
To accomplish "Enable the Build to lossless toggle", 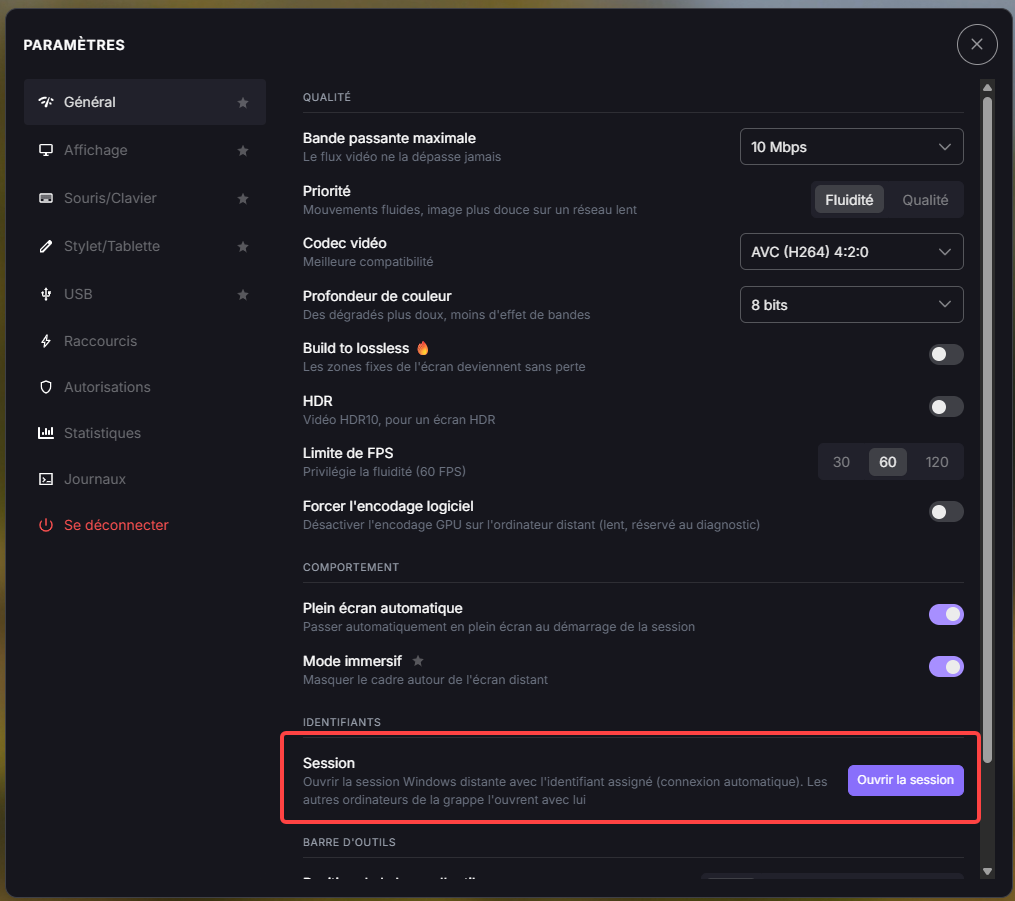I will tap(946, 354).
